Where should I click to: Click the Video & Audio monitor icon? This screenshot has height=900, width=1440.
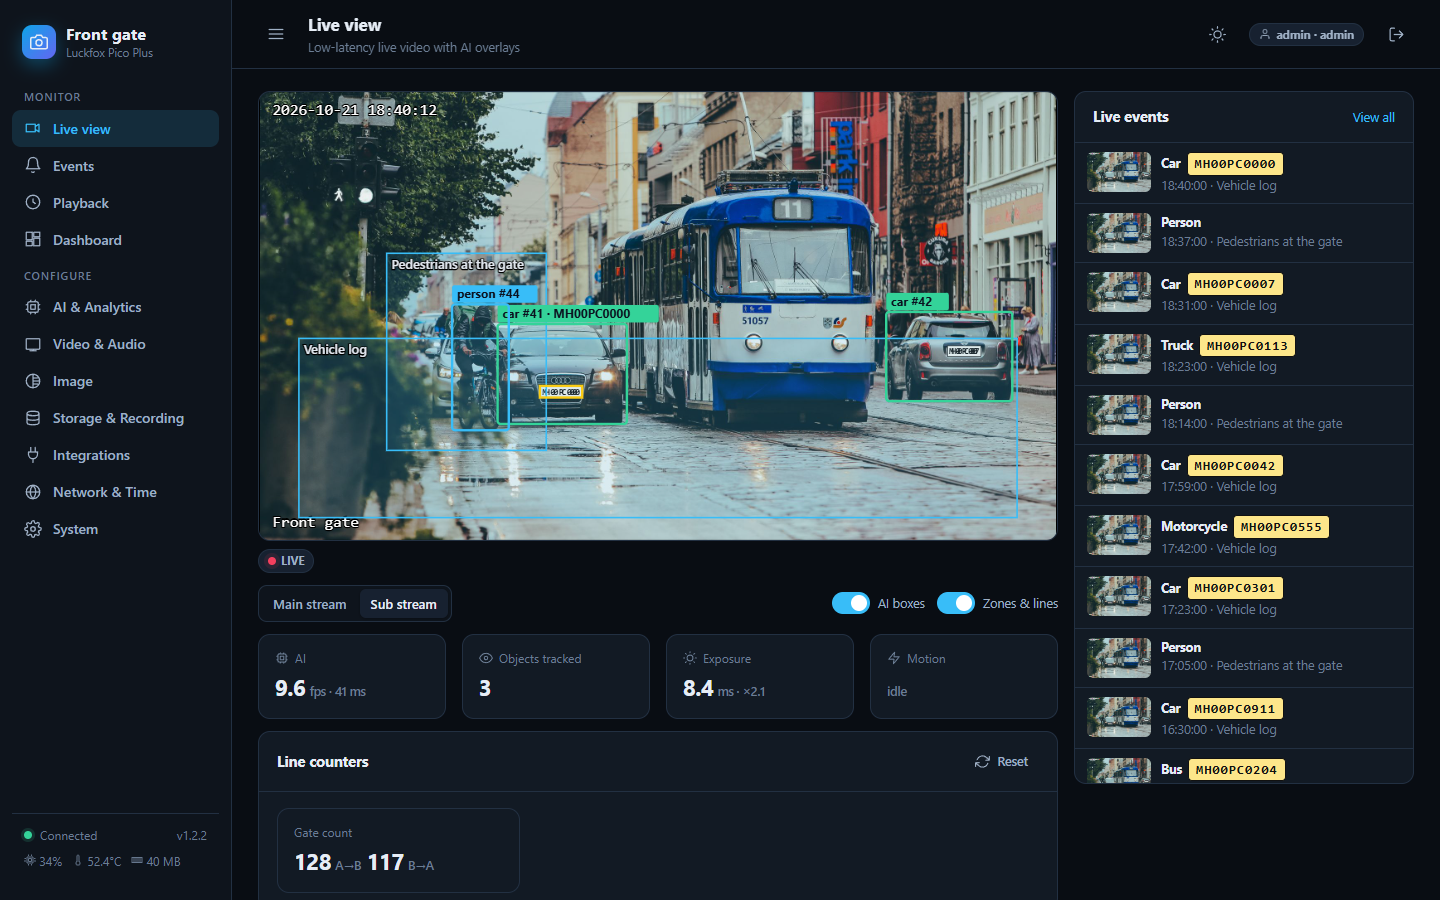click(33, 344)
